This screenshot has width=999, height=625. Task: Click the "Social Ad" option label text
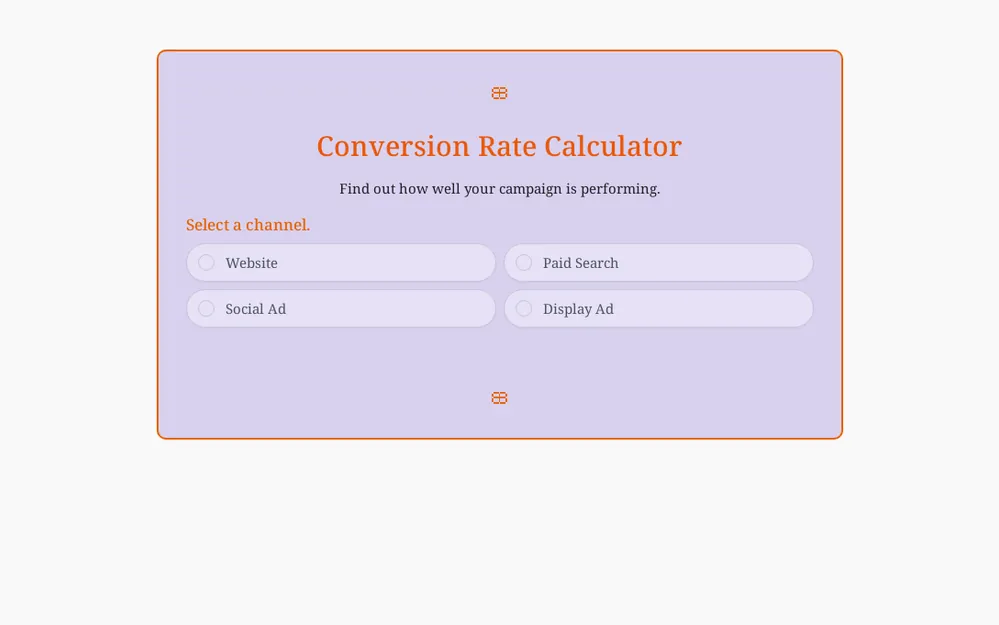(255, 309)
